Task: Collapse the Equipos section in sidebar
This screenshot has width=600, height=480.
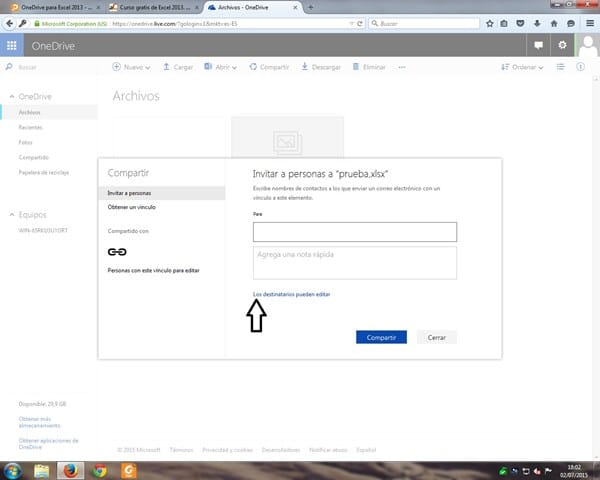Action: click(x=12, y=215)
